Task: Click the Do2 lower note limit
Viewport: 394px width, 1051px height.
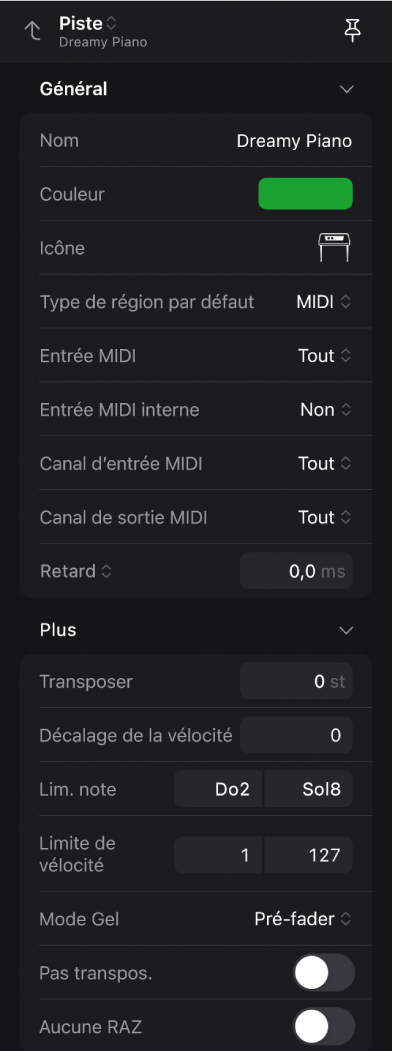Action: pos(218,790)
